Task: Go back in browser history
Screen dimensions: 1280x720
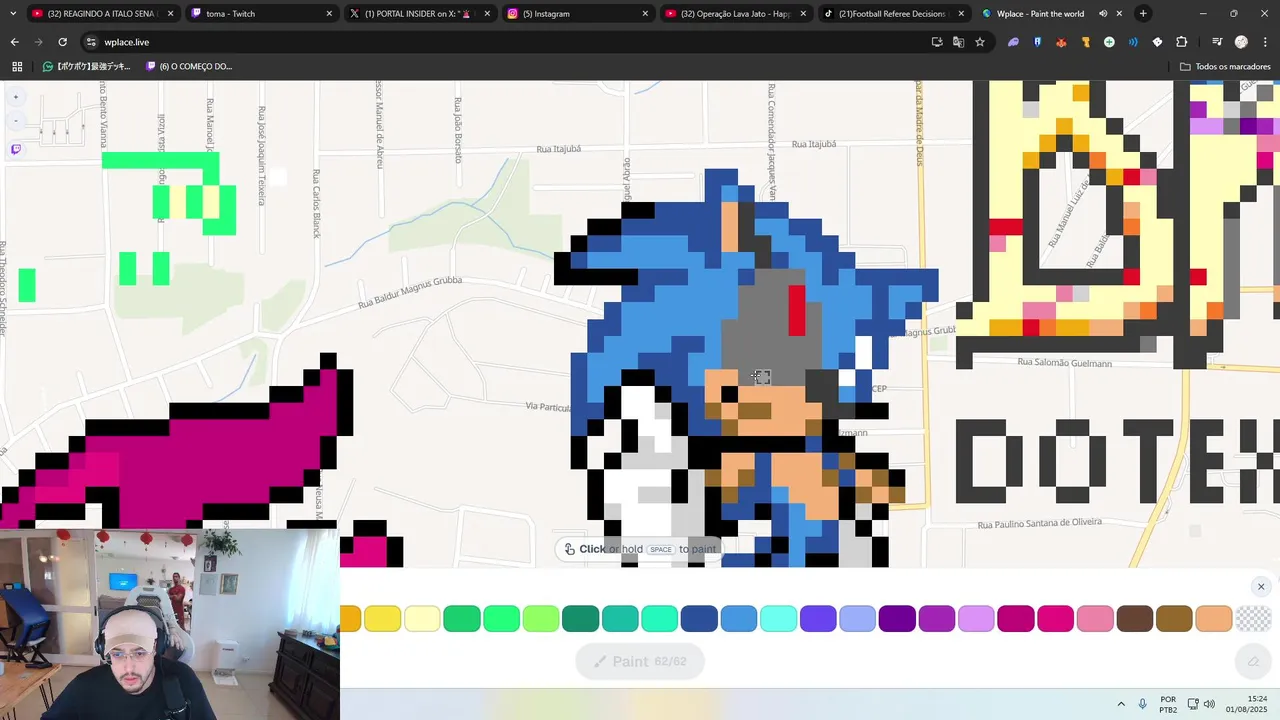Action: click(14, 42)
